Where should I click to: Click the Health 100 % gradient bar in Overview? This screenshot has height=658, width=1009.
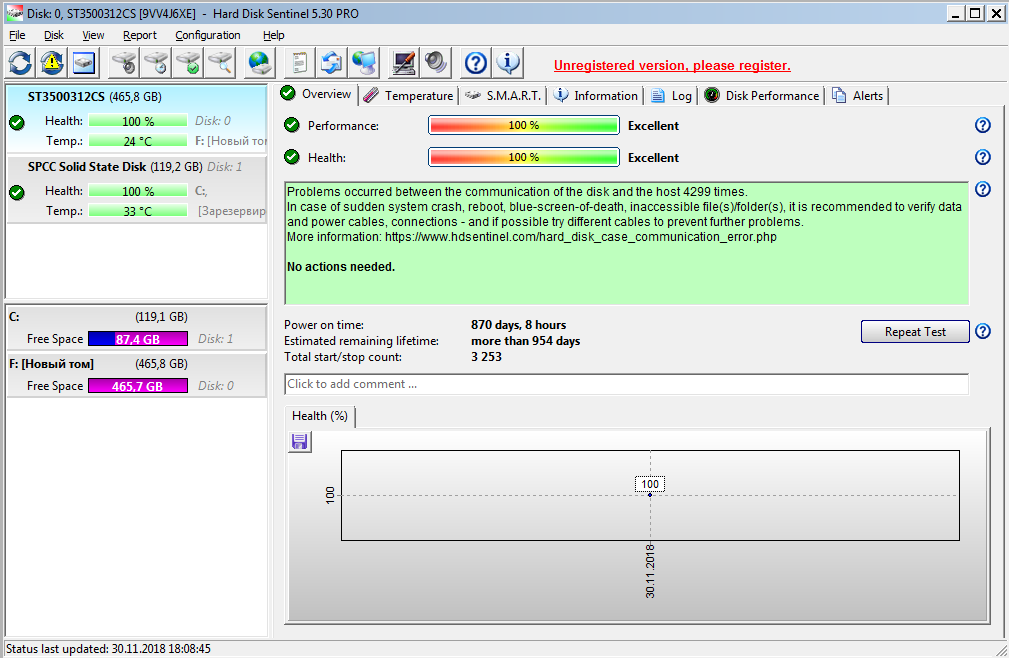coord(524,157)
